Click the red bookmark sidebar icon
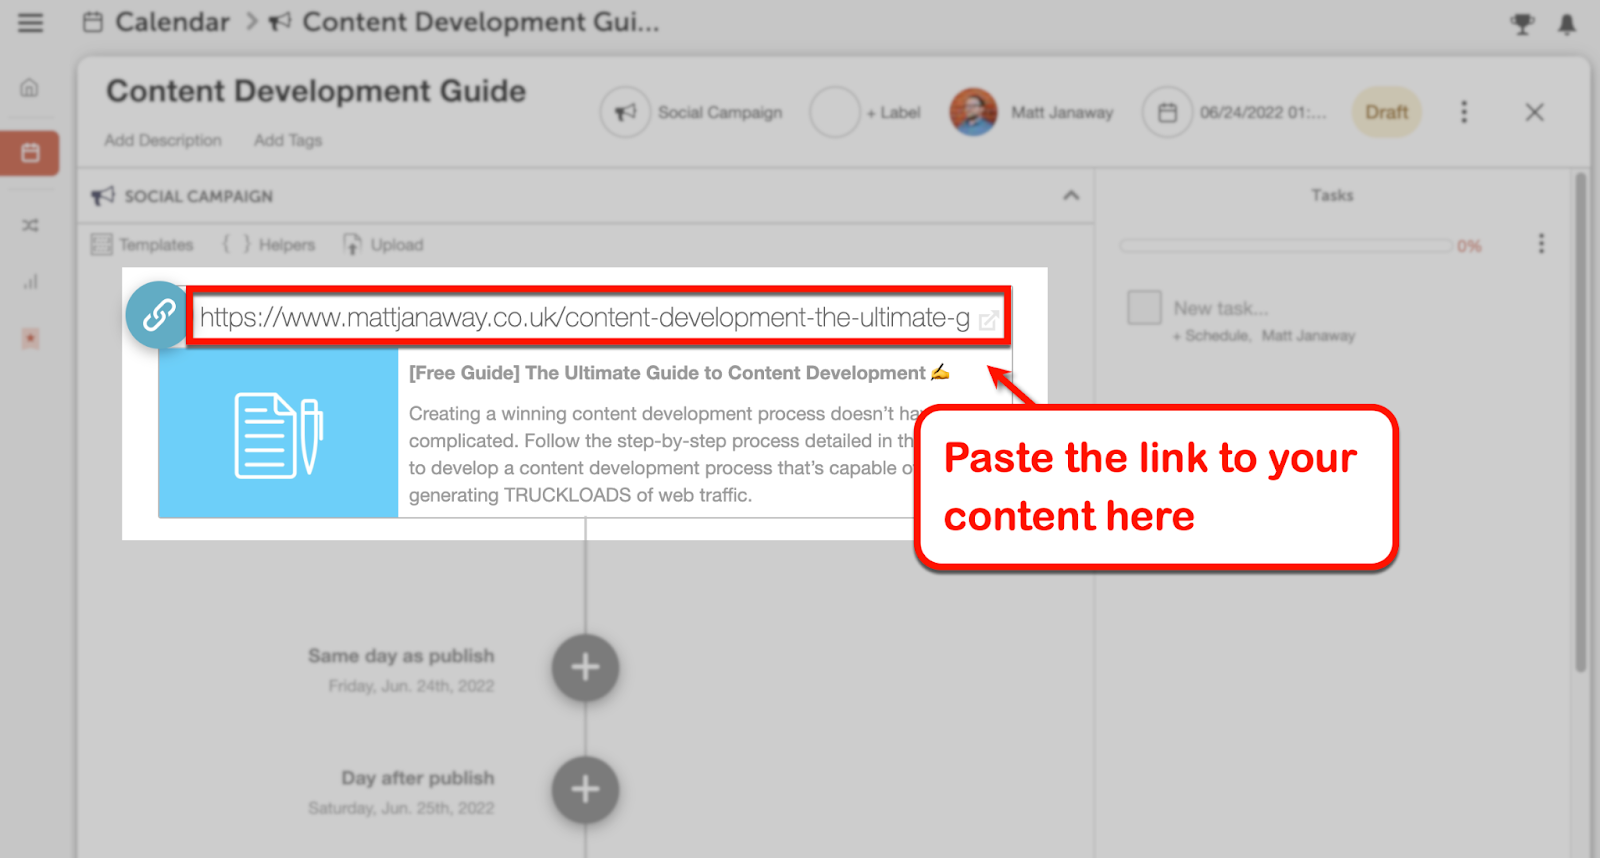Screen dimensions: 1600x858 tap(30, 339)
